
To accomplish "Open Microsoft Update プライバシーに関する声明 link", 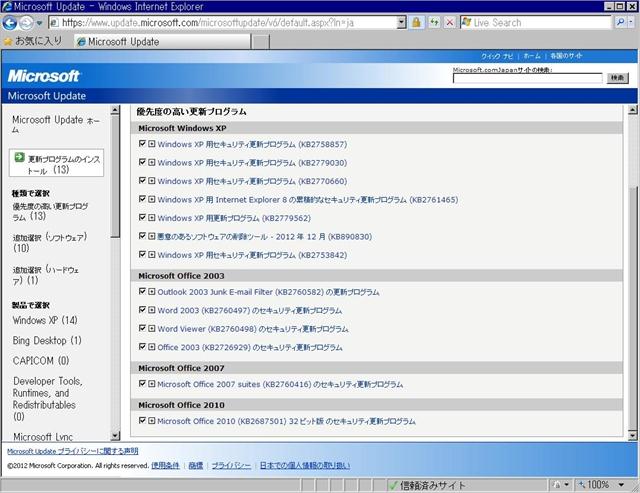I will 73,451.
